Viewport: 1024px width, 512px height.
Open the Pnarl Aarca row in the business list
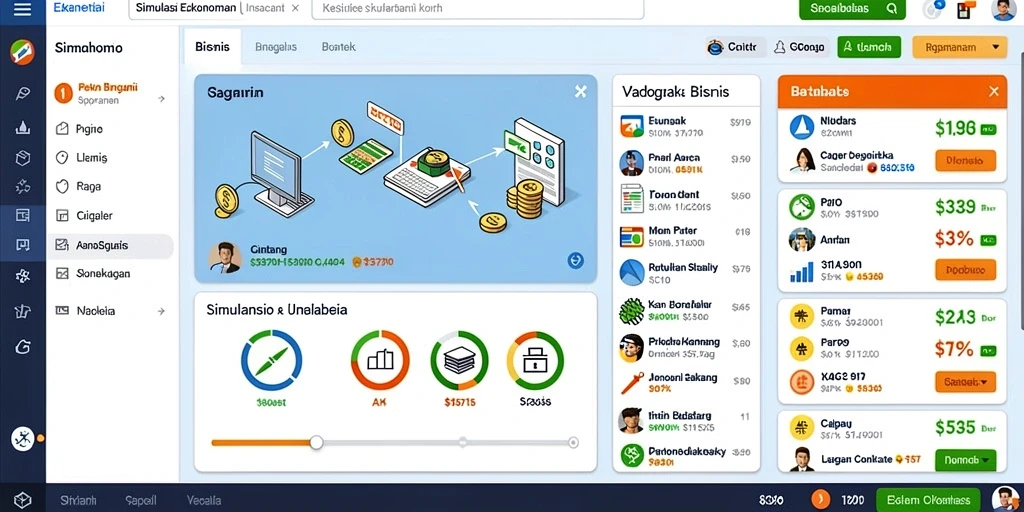pyautogui.click(x=686, y=163)
